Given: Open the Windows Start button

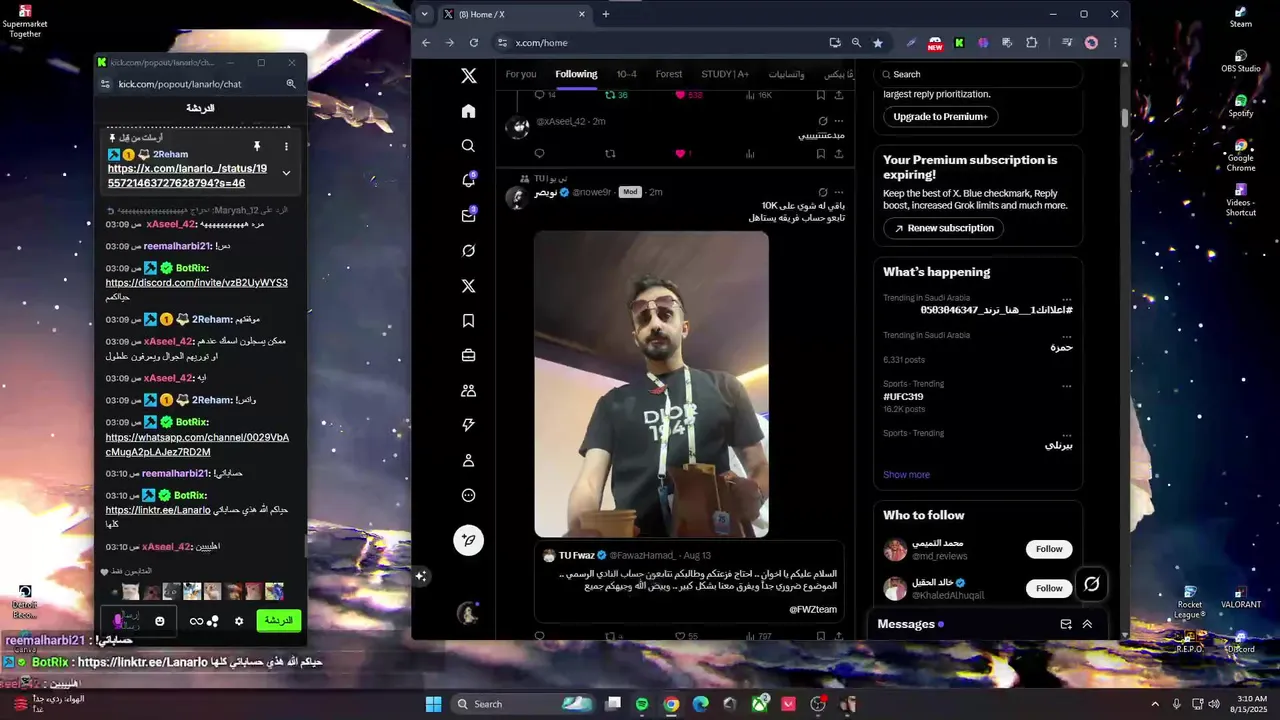Looking at the screenshot, I should point(433,704).
